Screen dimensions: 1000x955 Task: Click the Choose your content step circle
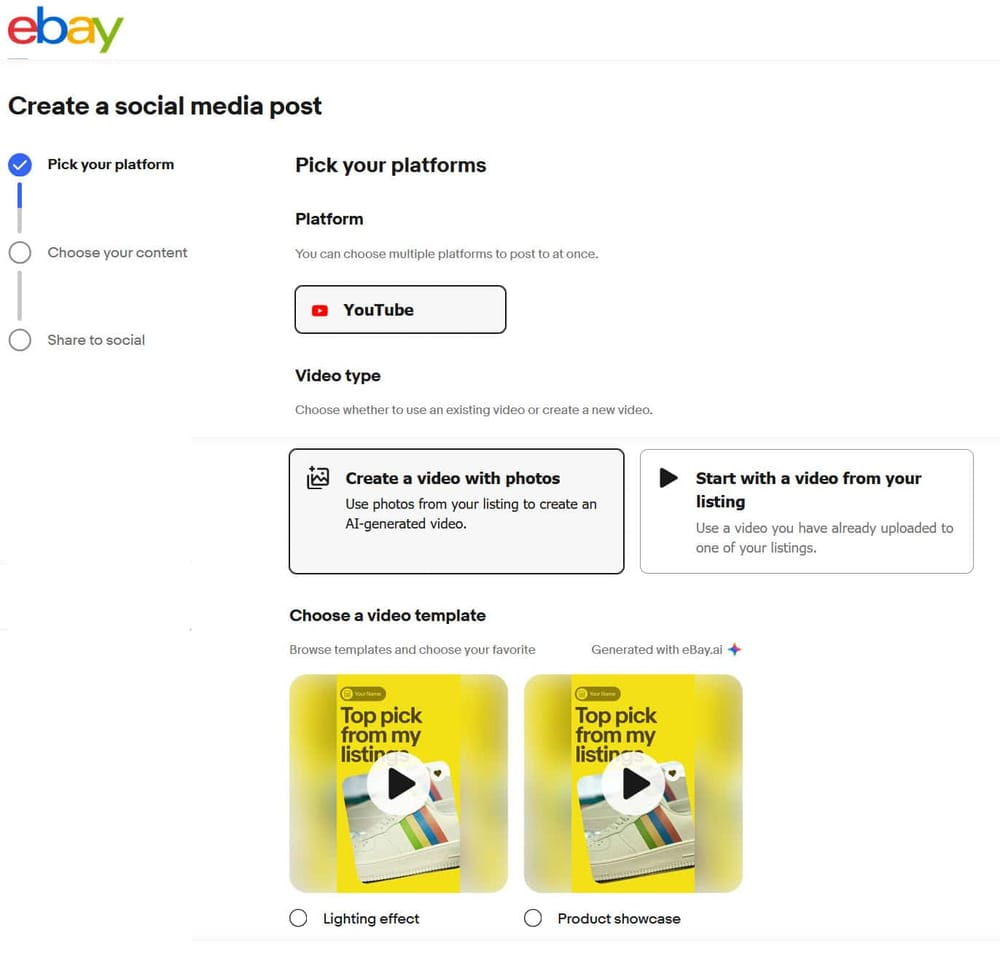pyautogui.click(x=20, y=253)
